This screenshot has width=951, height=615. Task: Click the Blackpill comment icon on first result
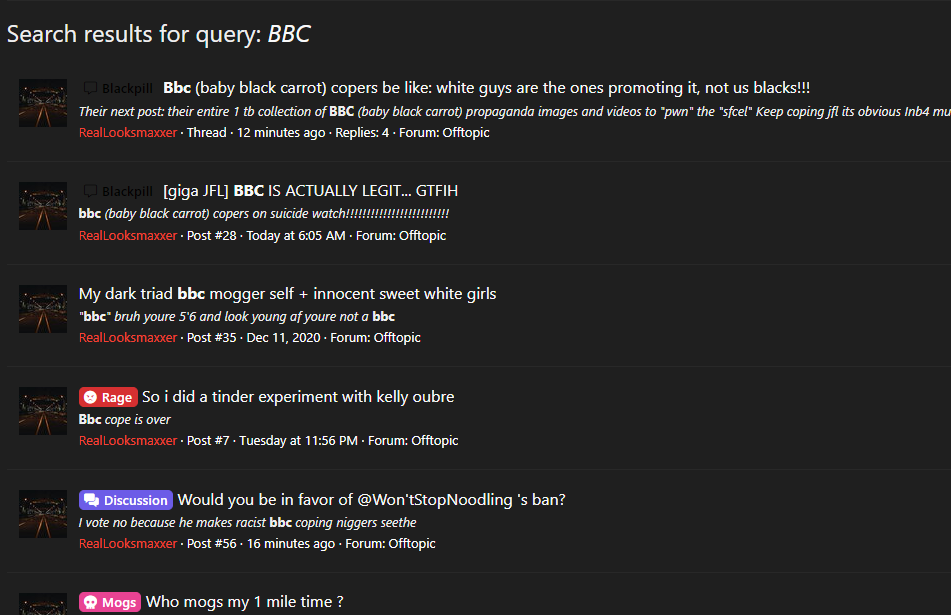[90, 88]
